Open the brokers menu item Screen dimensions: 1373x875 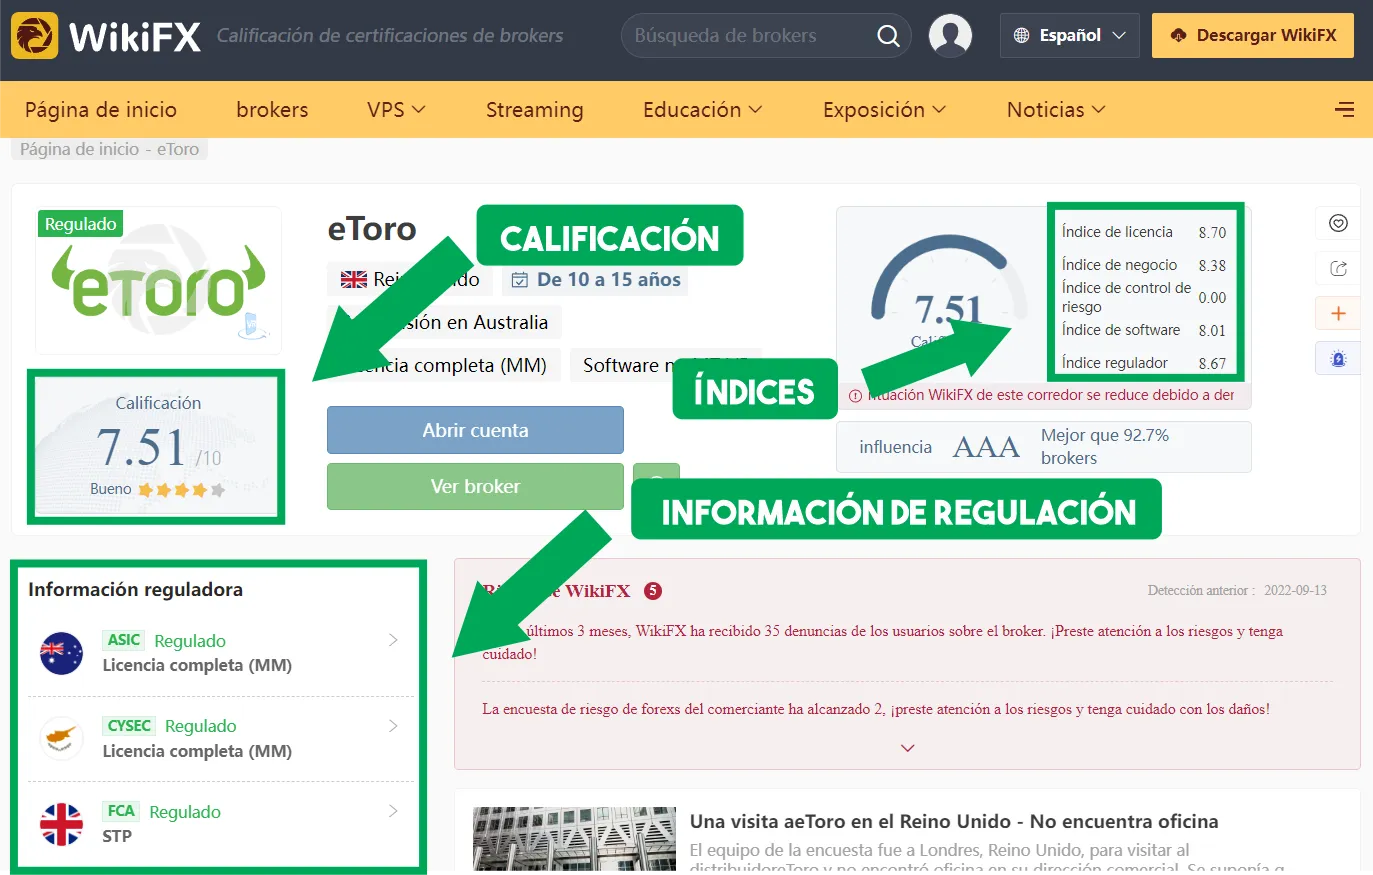[x=272, y=110]
